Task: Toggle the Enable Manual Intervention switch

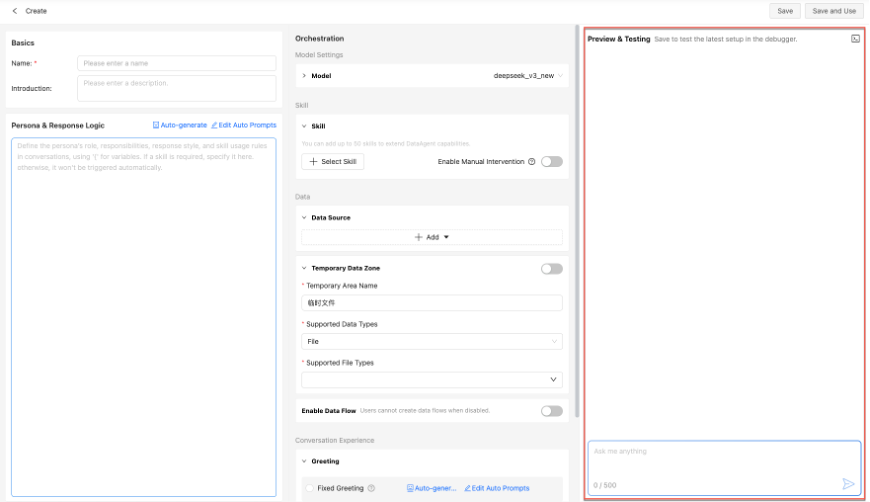Action: pos(551,162)
